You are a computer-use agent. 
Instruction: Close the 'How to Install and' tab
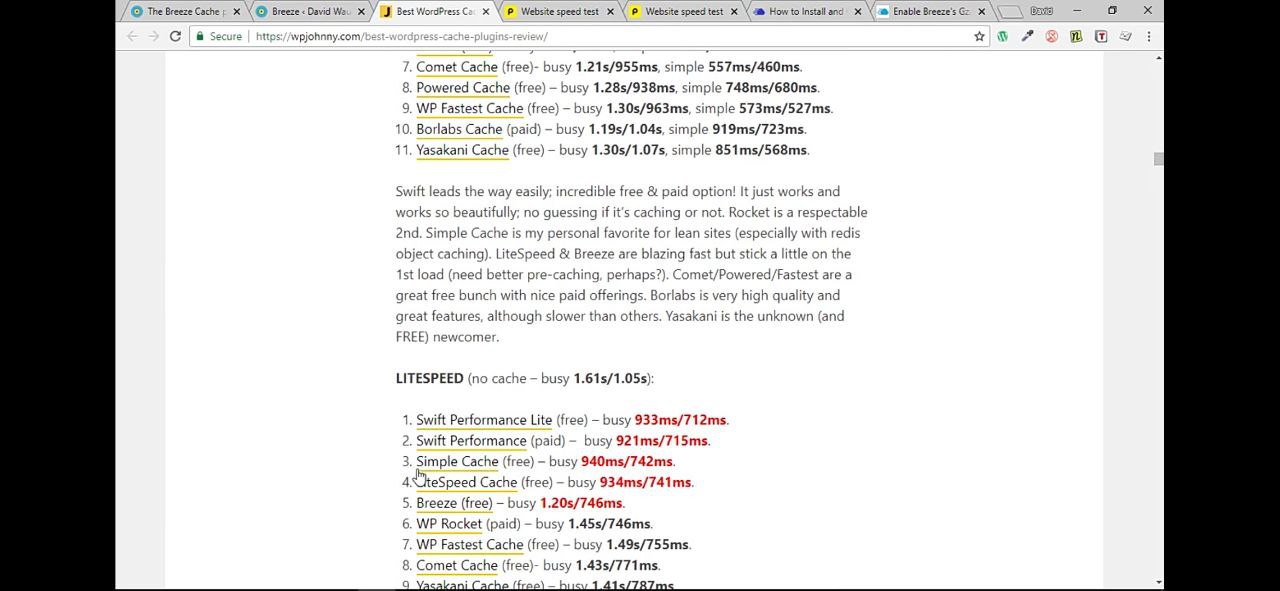click(x=858, y=11)
